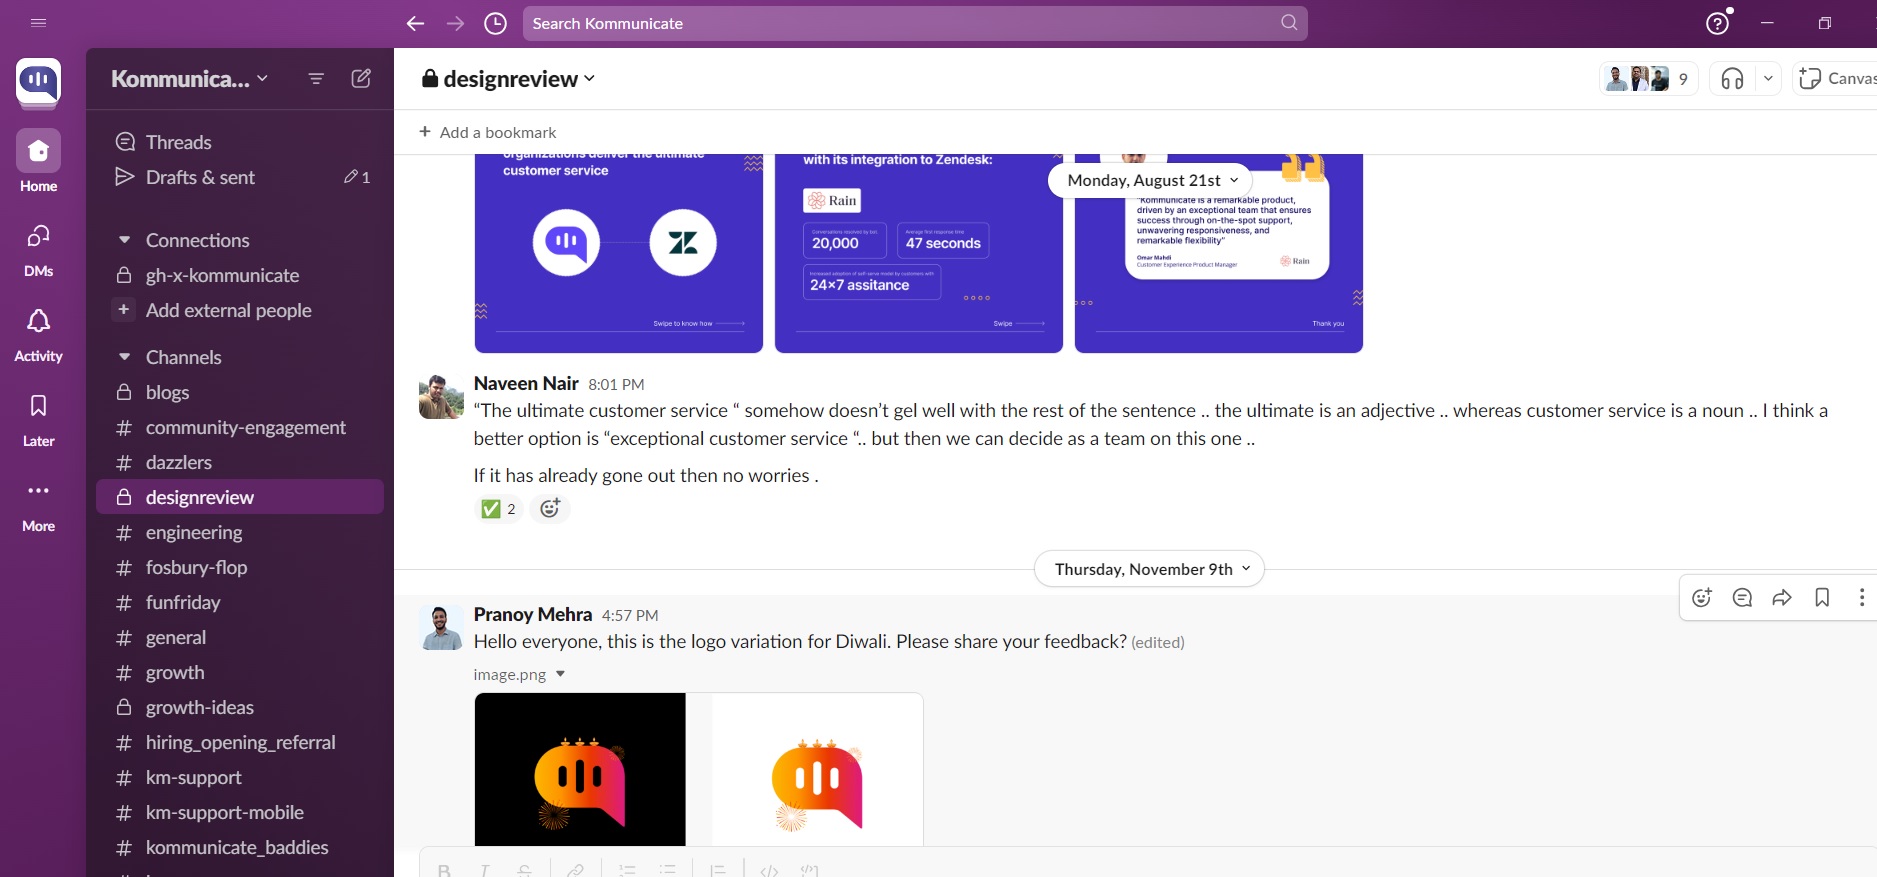
Task: Open Monday, August 21st date dropdown
Action: [x=1150, y=180]
